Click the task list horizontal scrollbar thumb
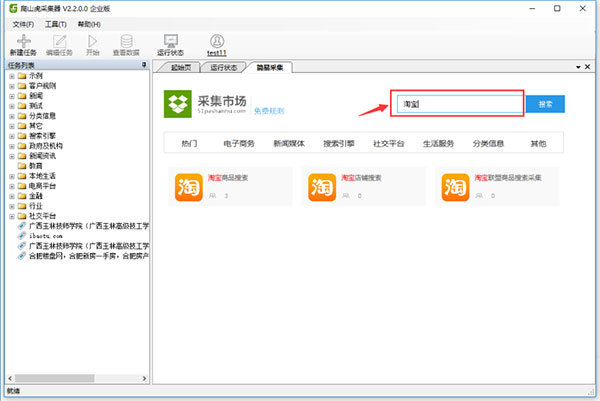This screenshot has width=600, height=401. point(54,378)
